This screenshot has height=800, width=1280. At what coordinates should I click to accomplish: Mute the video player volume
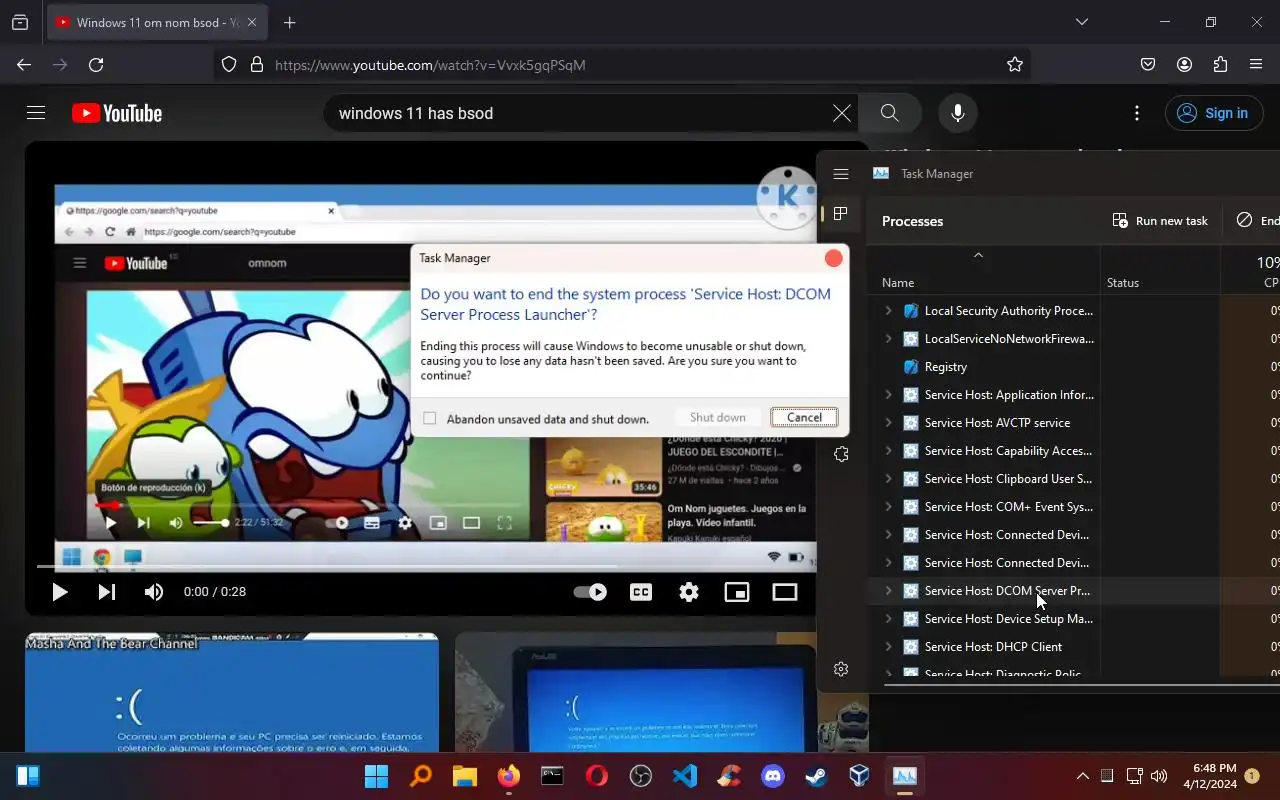click(x=153, y=592)
